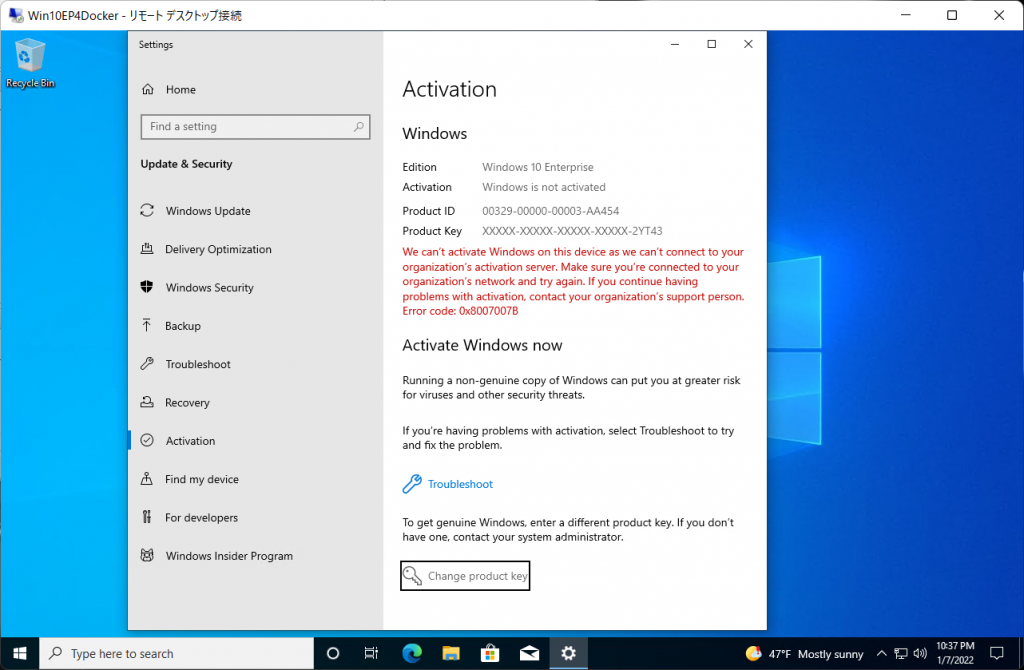
Task: Click the volume speaker icon
Action: click(920, 654)
